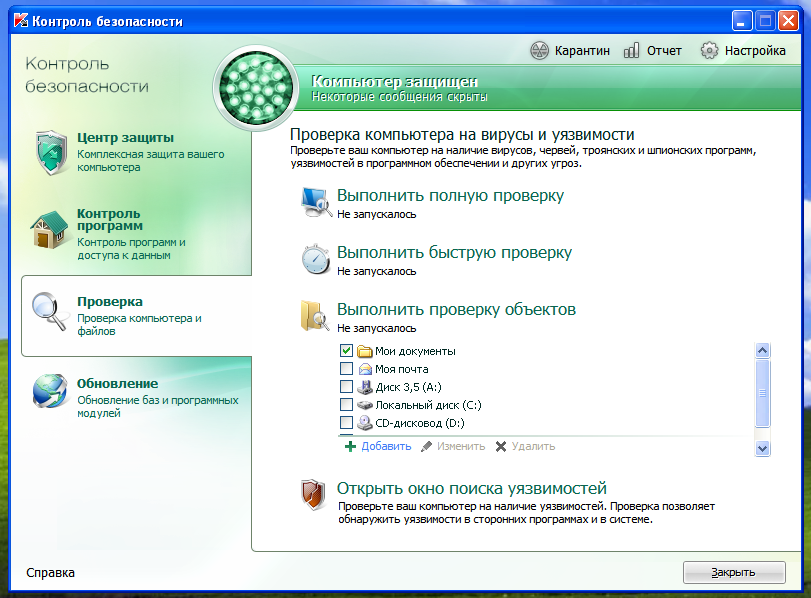Click the green protection status indicator orb
This screenshot has width=811, height=598.
[x=256, y=88]
